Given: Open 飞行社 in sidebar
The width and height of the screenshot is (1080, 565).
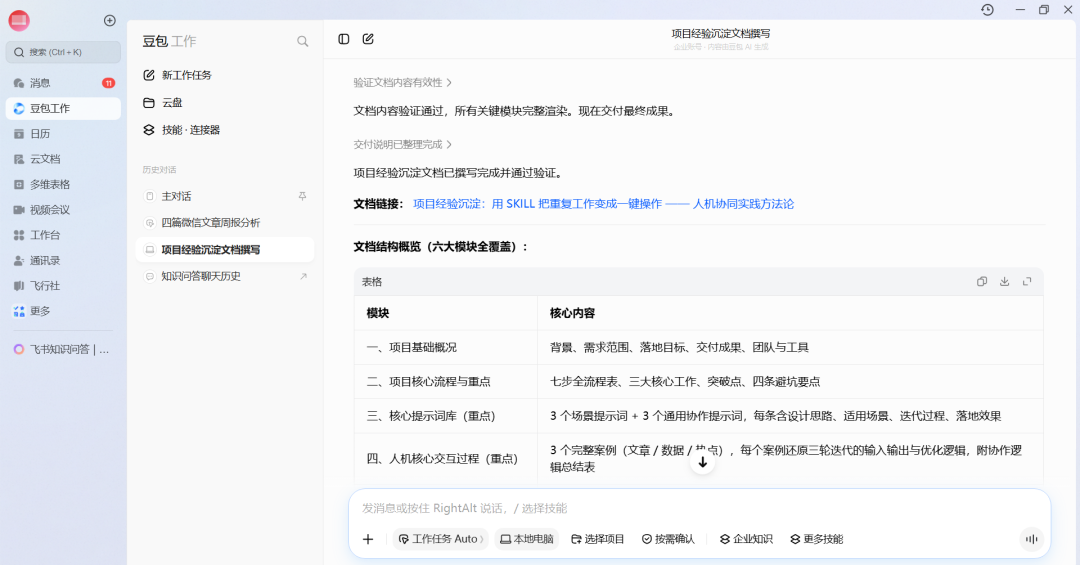Looking at the screenshot, I should [x=63, y=286].
